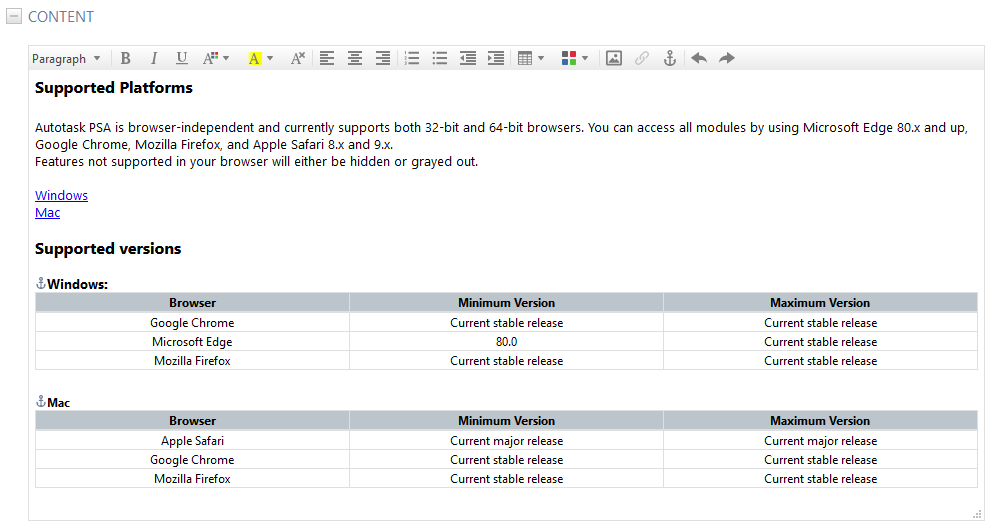Click the Apple Safari cell
This screenshot has width=995, height=528.
coord(192,441)
